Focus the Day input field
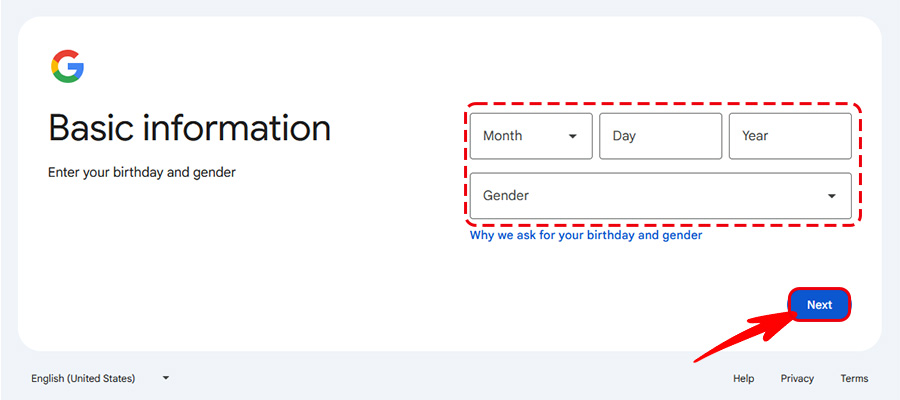This screenshot has height=400, width=900. (x=660, y=136)
